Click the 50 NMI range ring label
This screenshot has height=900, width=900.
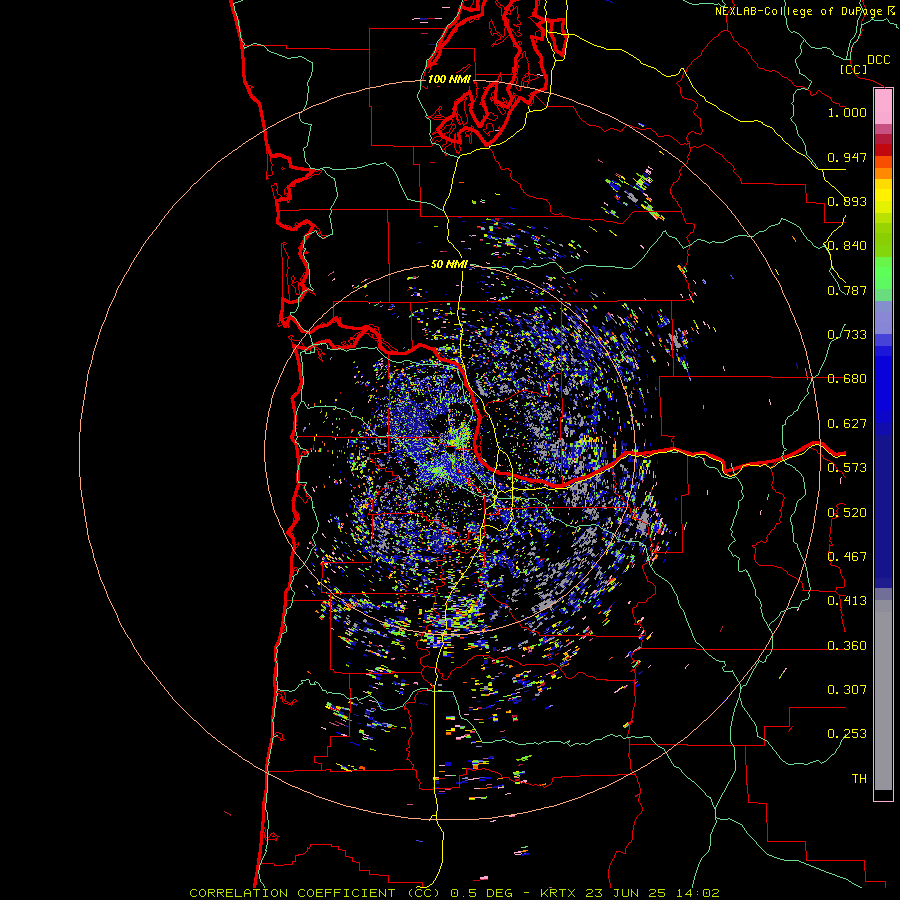click(x=449, y=264)
